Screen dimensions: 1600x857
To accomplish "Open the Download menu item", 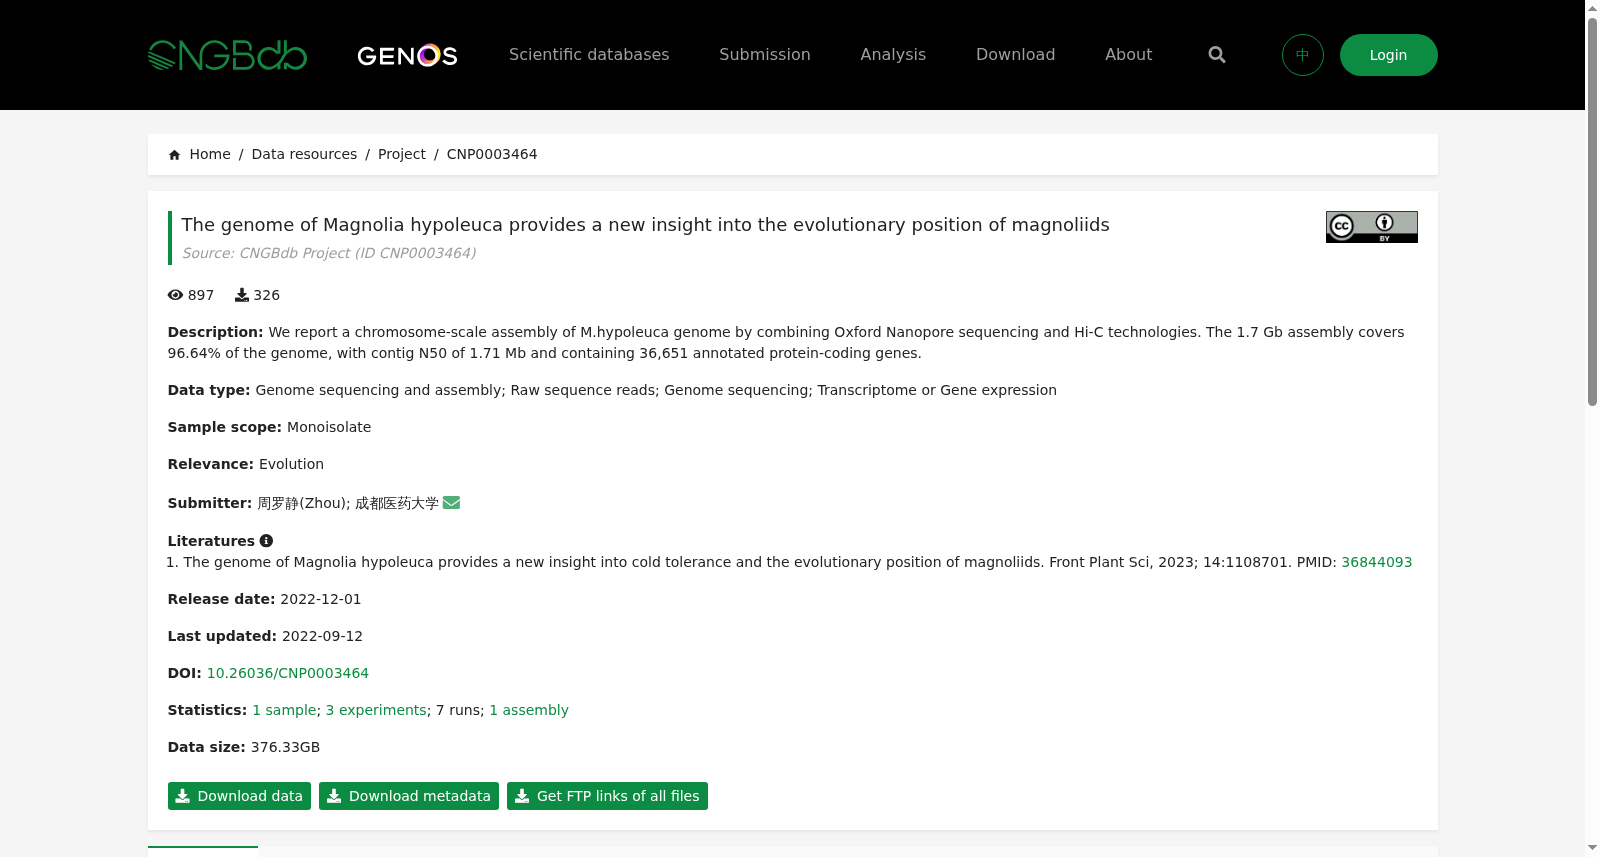I will click(1015, 55).
